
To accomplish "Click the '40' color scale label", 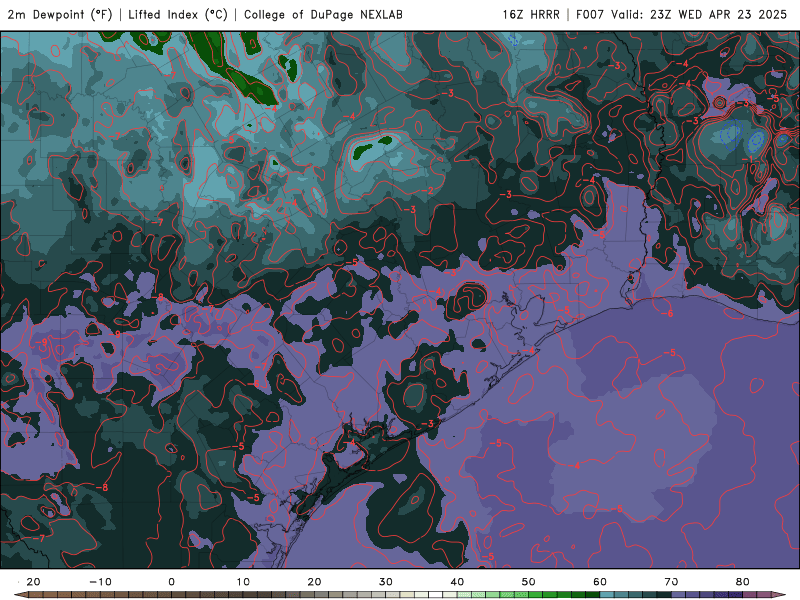I will pos(457,582).
